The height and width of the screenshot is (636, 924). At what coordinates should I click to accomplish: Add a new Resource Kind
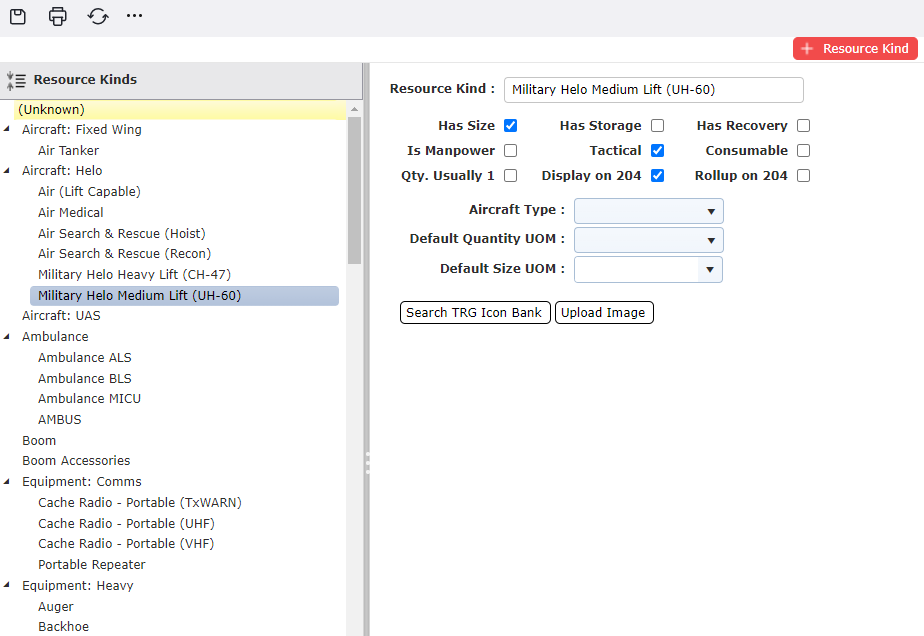coord(855,48)
